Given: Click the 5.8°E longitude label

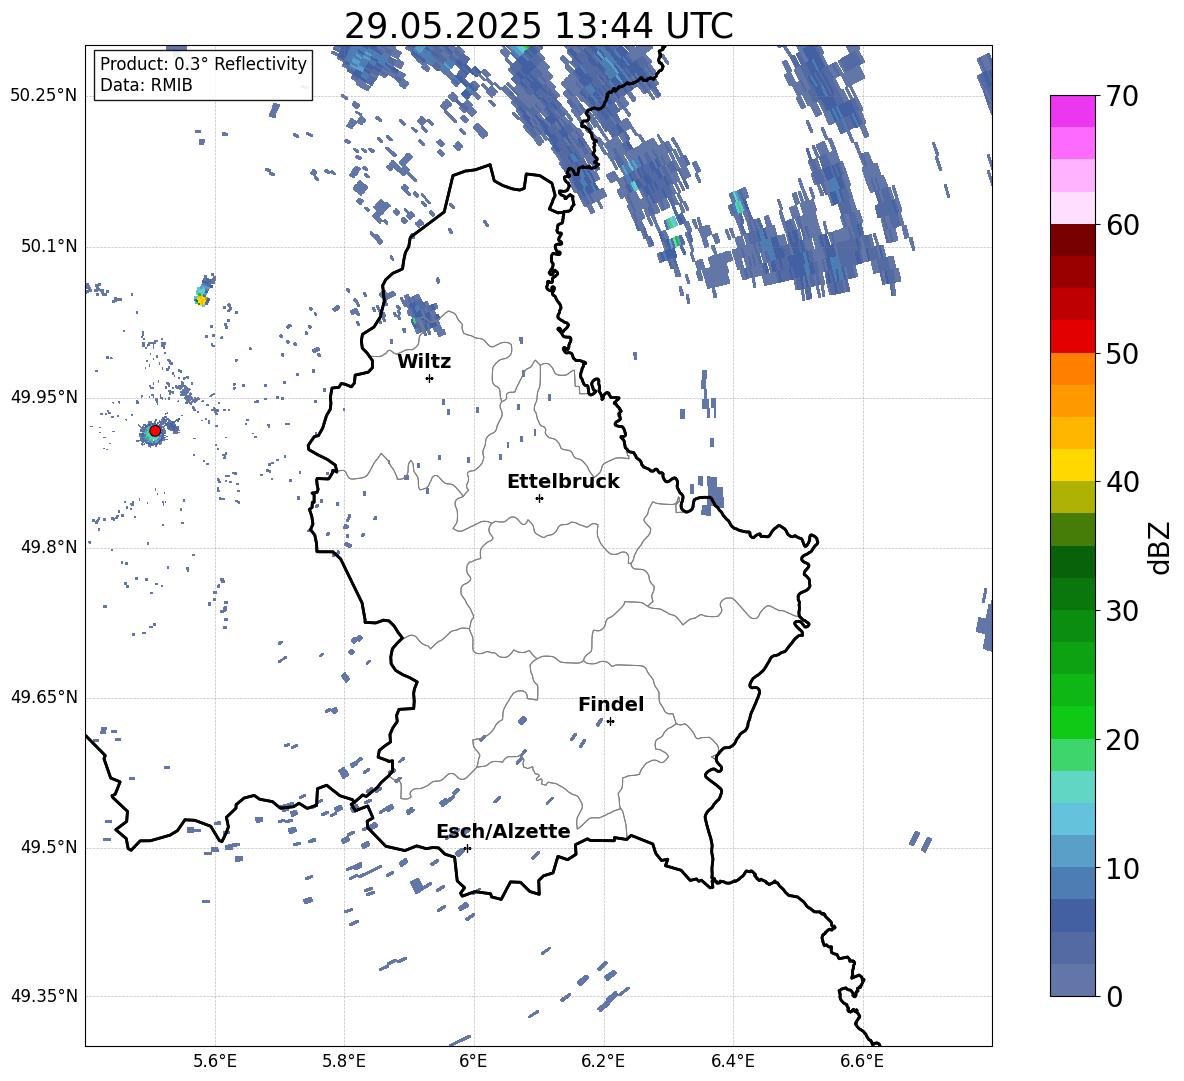Looking at the screenshot, I should pyautogui.click(x=344, y=1062).
